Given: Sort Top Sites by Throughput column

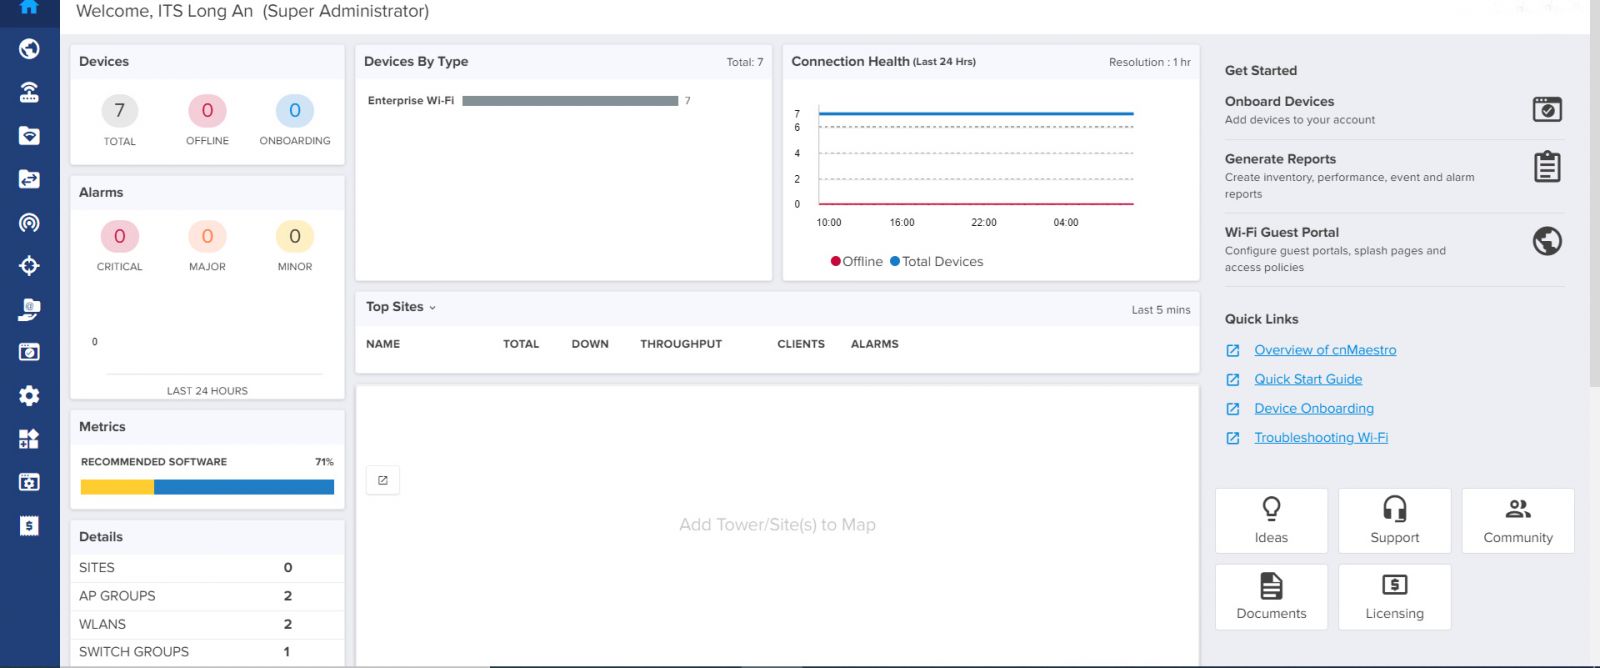Looking at the screenshot, I should (x=681, y=344).
